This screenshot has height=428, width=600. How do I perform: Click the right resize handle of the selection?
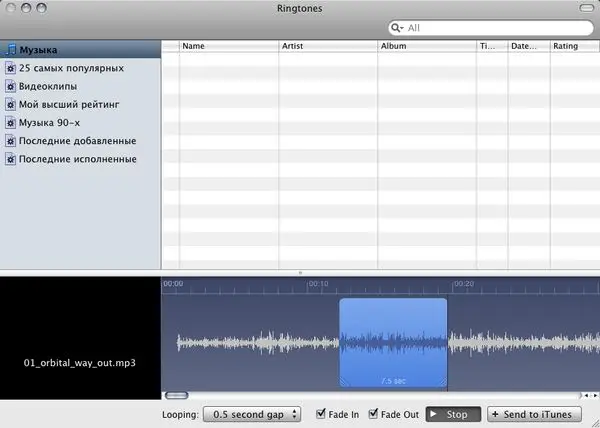(x=443, y=382)
